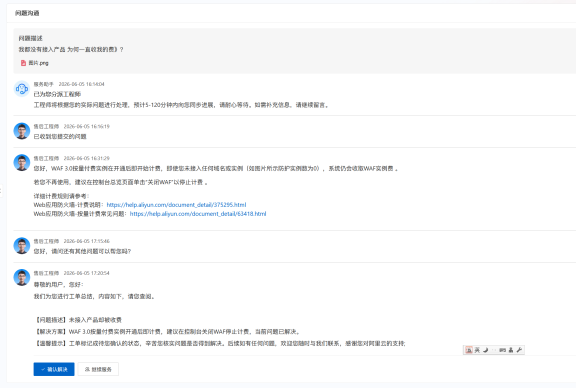Click the input method logo icon
The height and width of the screenshot is (388, 576).
[469, 350]
